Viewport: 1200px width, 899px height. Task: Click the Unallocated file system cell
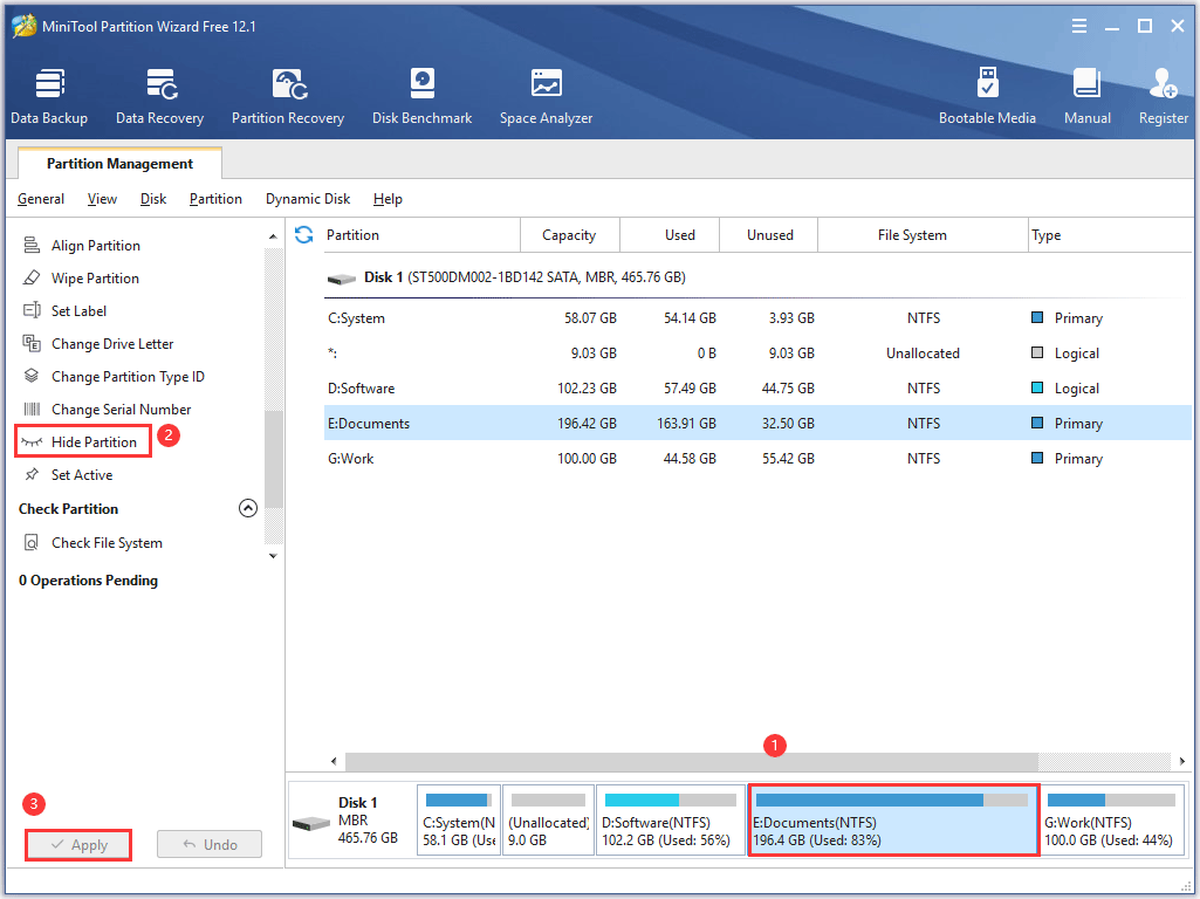[x=922, y=353]
